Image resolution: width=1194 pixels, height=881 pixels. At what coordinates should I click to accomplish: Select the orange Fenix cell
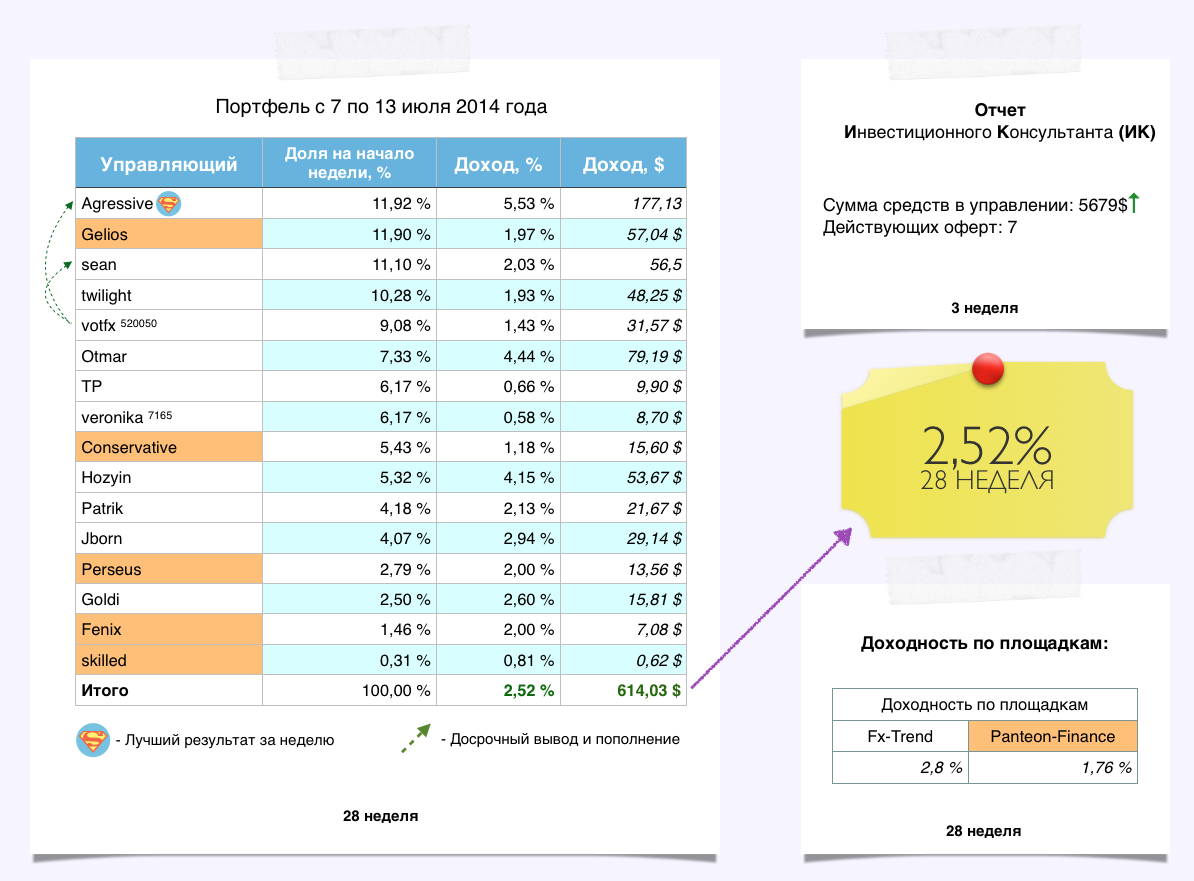pyautogui.click(x=169, y=630)
